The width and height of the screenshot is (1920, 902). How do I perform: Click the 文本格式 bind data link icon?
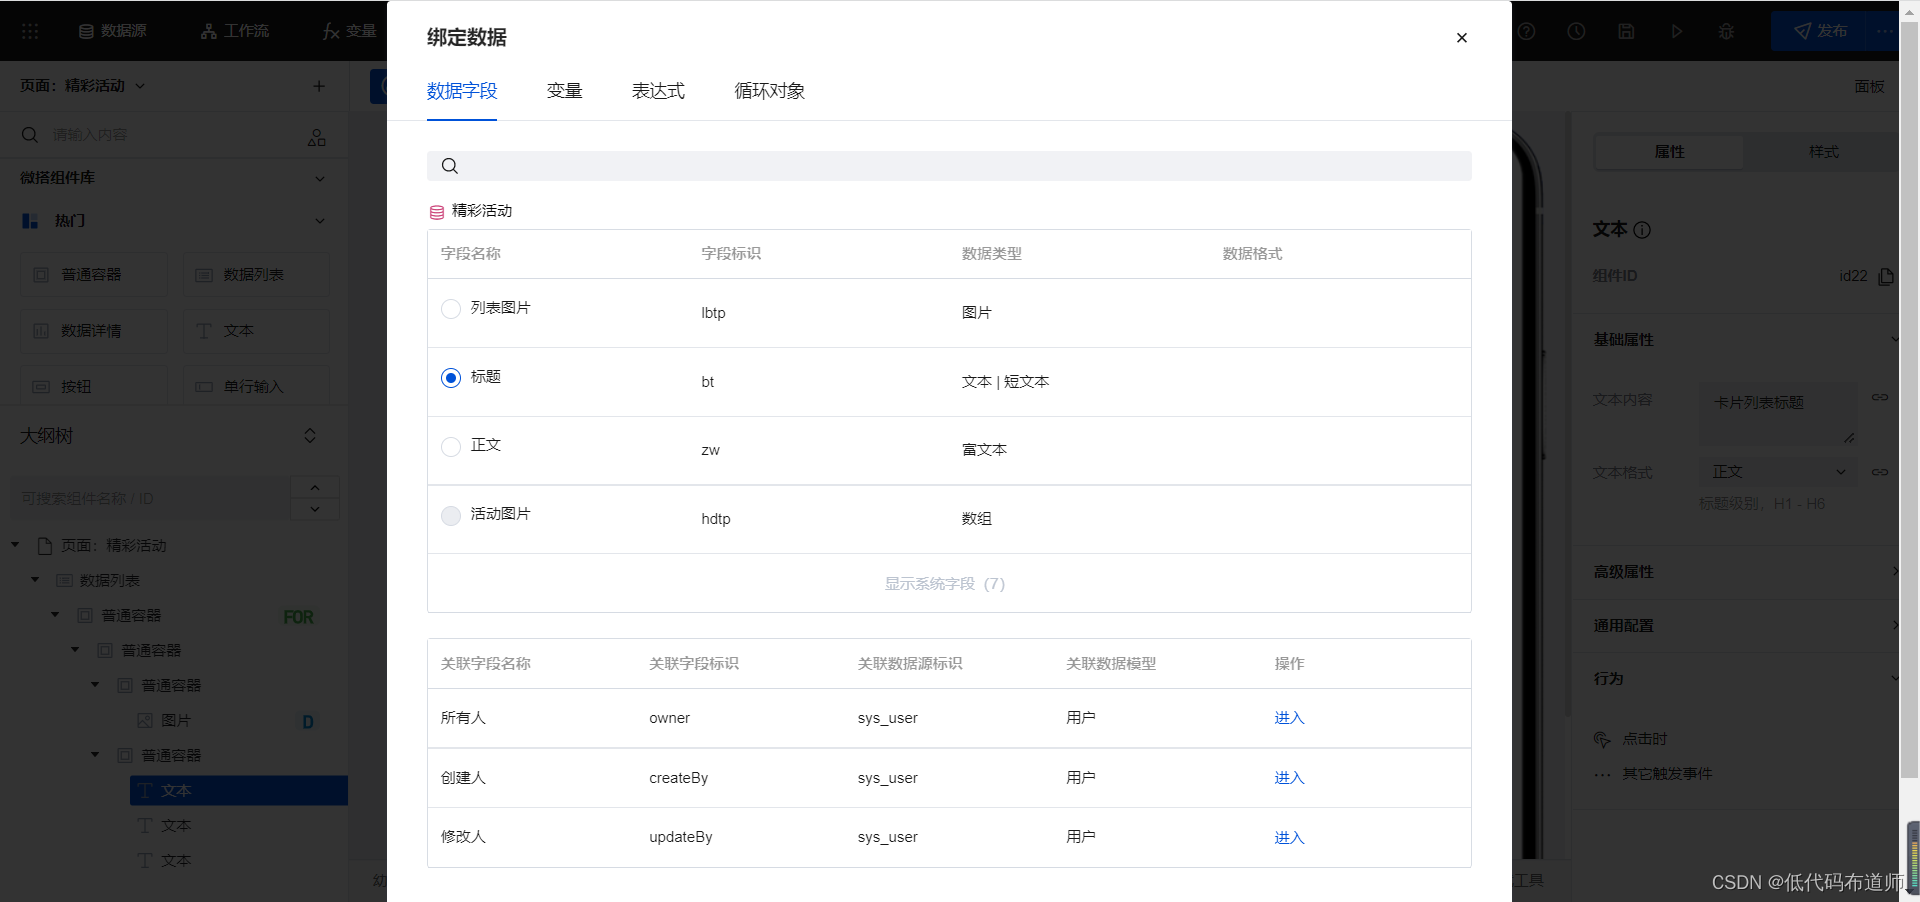coord(1880,472)
